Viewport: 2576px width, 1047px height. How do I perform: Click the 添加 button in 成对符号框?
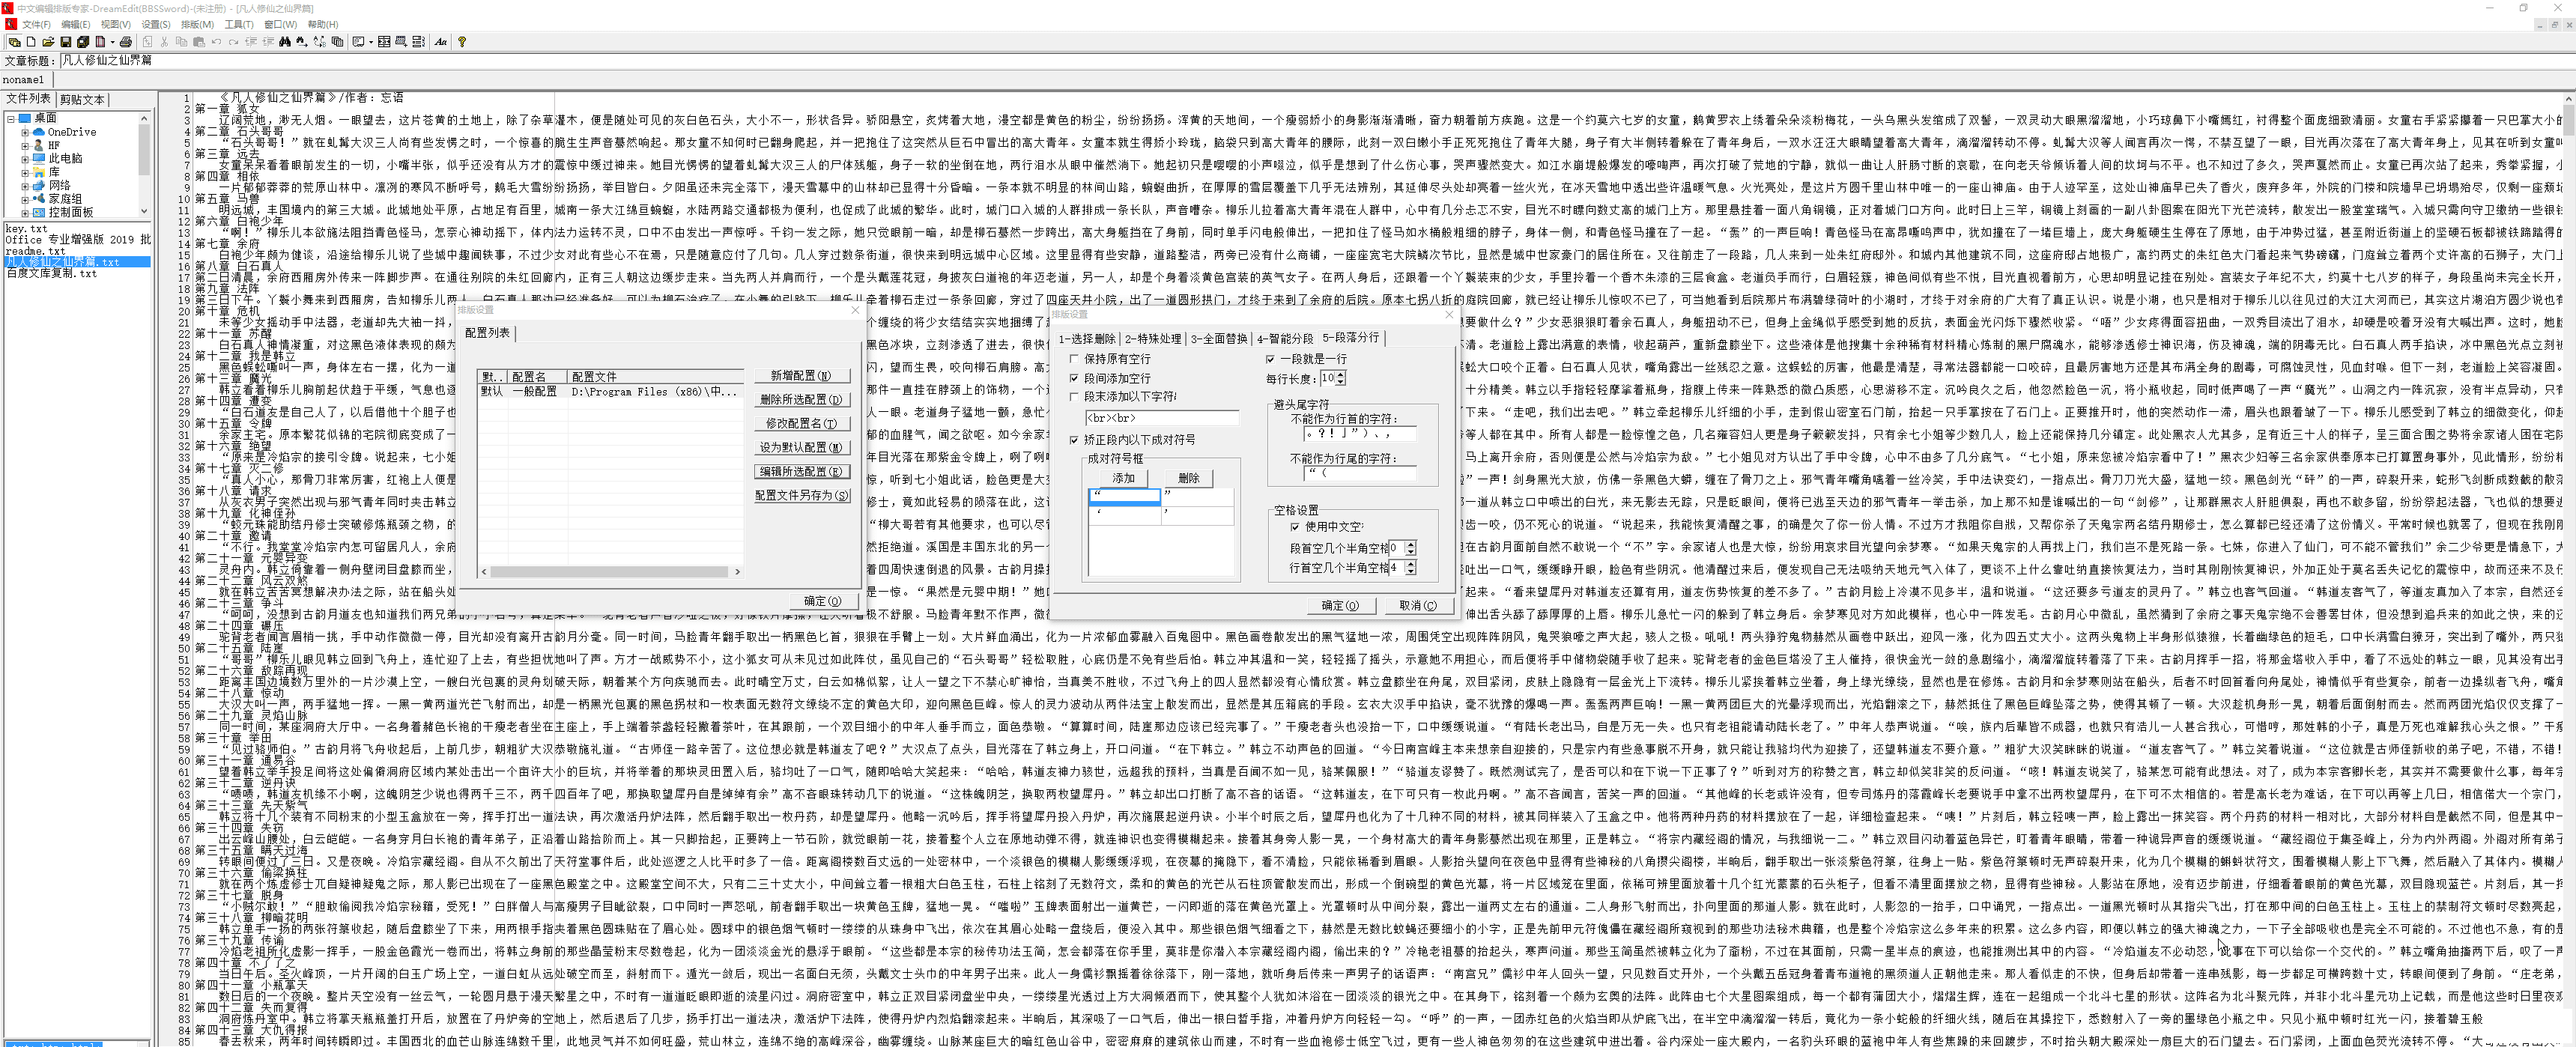(1124, 478)
